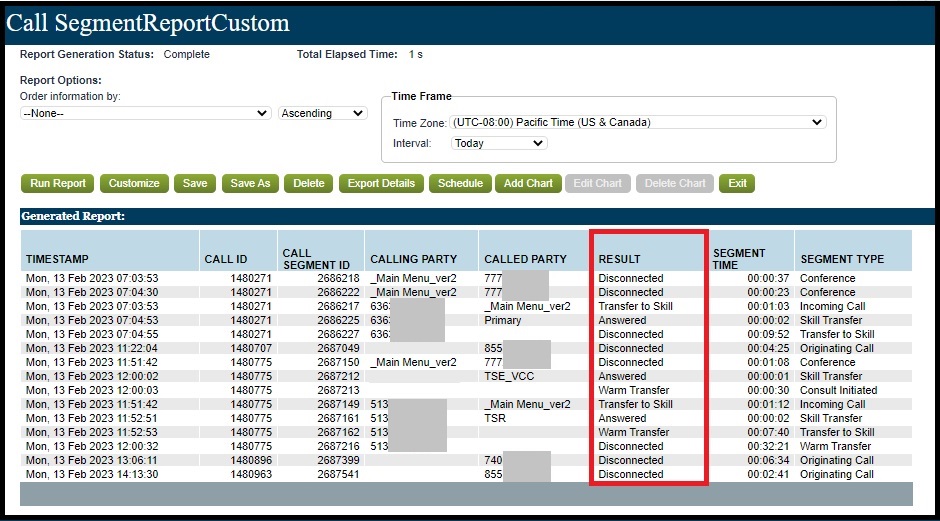This screenshot has width=940, height=521.
Task: Click the Run Report button
Action: click(58, 183)
